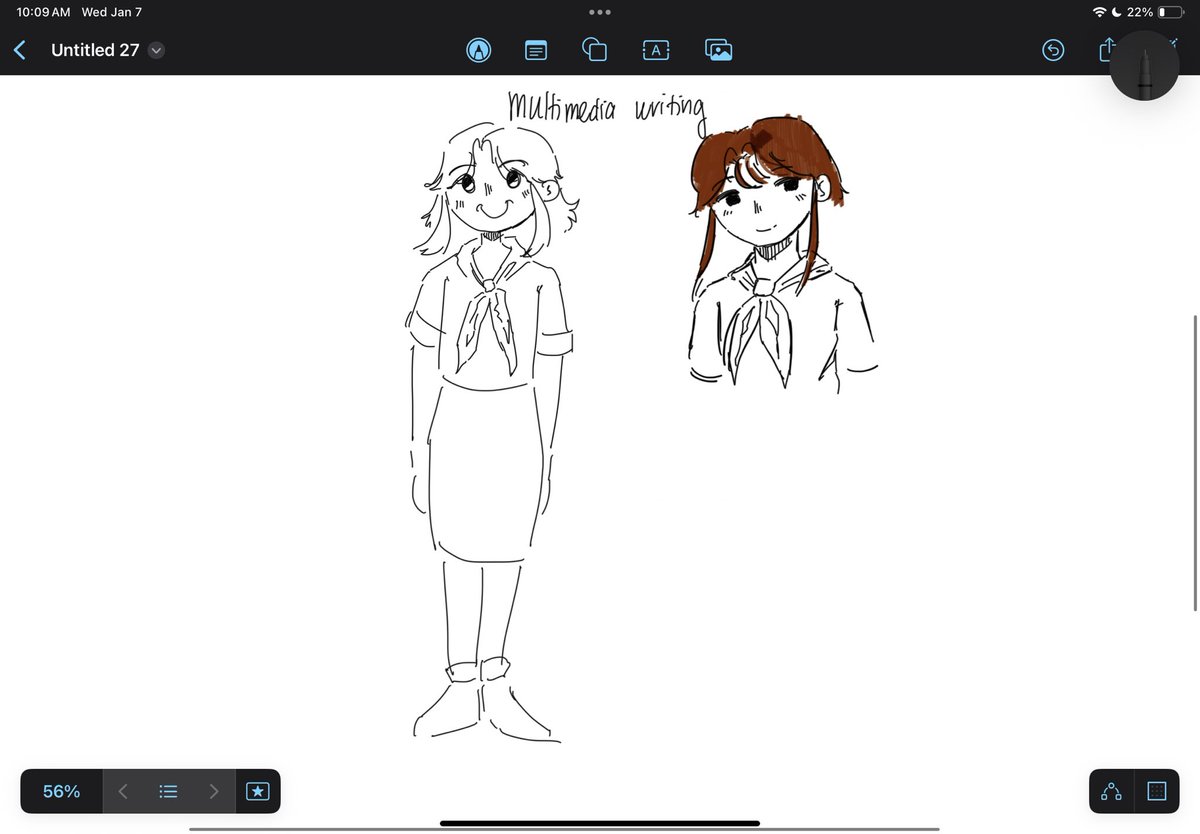Add a scene with the star button
Image resolution: width=1200 pixels, height=834 pixels.
(x=258, y=791)
